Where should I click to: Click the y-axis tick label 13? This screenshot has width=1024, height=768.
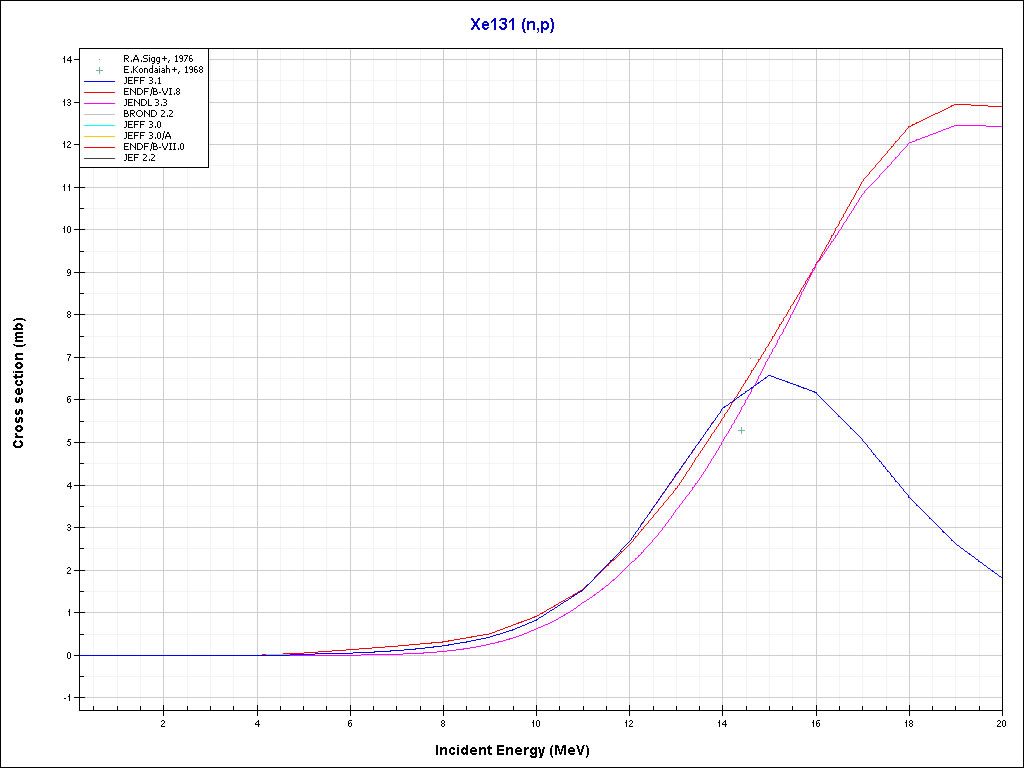coord(66,102)
